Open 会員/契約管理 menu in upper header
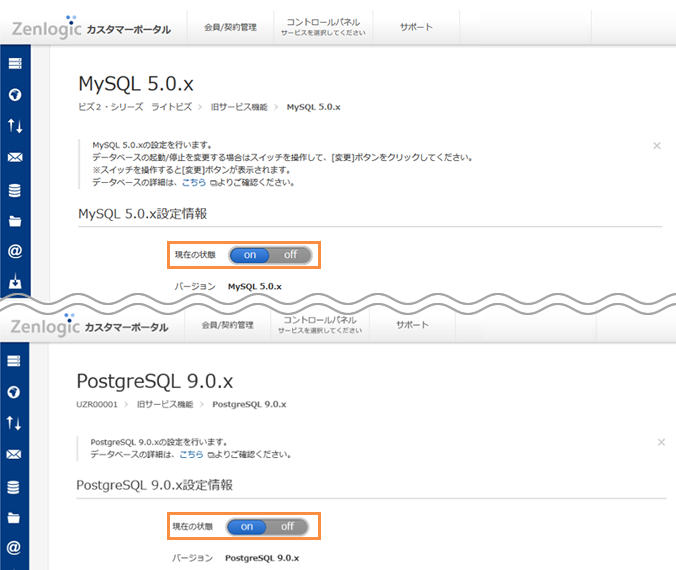 click(230, 27)
